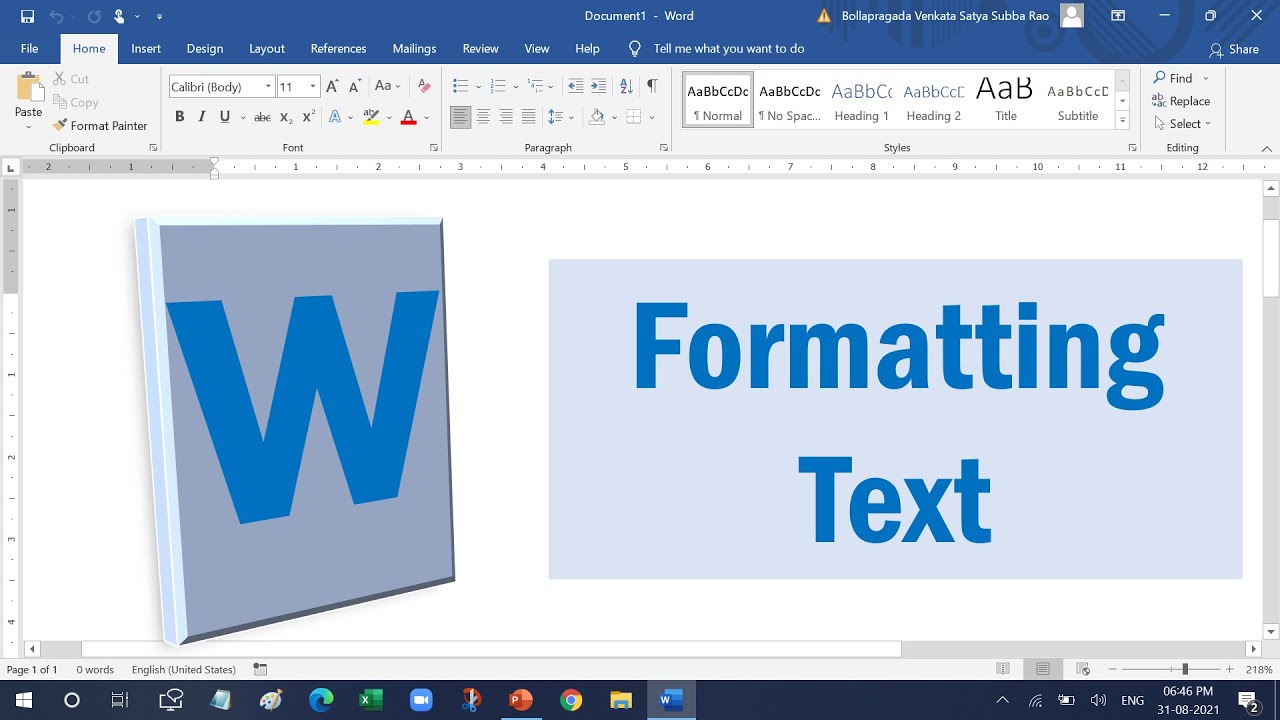Toggle Print Layout view button
1280x720 pixels.
pyautogui.click(x=1042, y=669)
